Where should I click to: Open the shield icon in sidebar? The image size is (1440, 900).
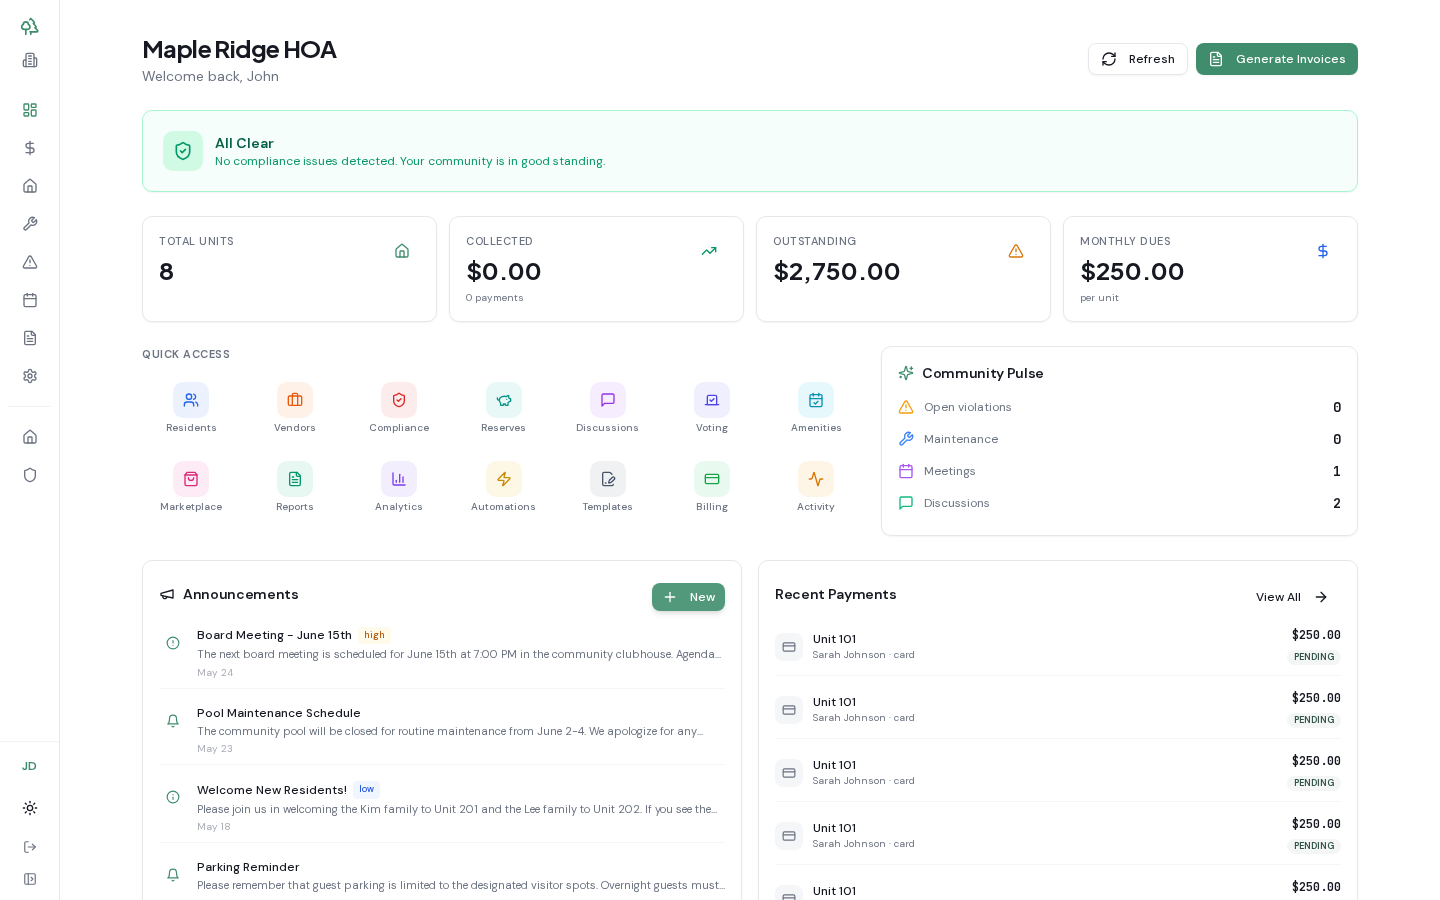pos(30,475)
